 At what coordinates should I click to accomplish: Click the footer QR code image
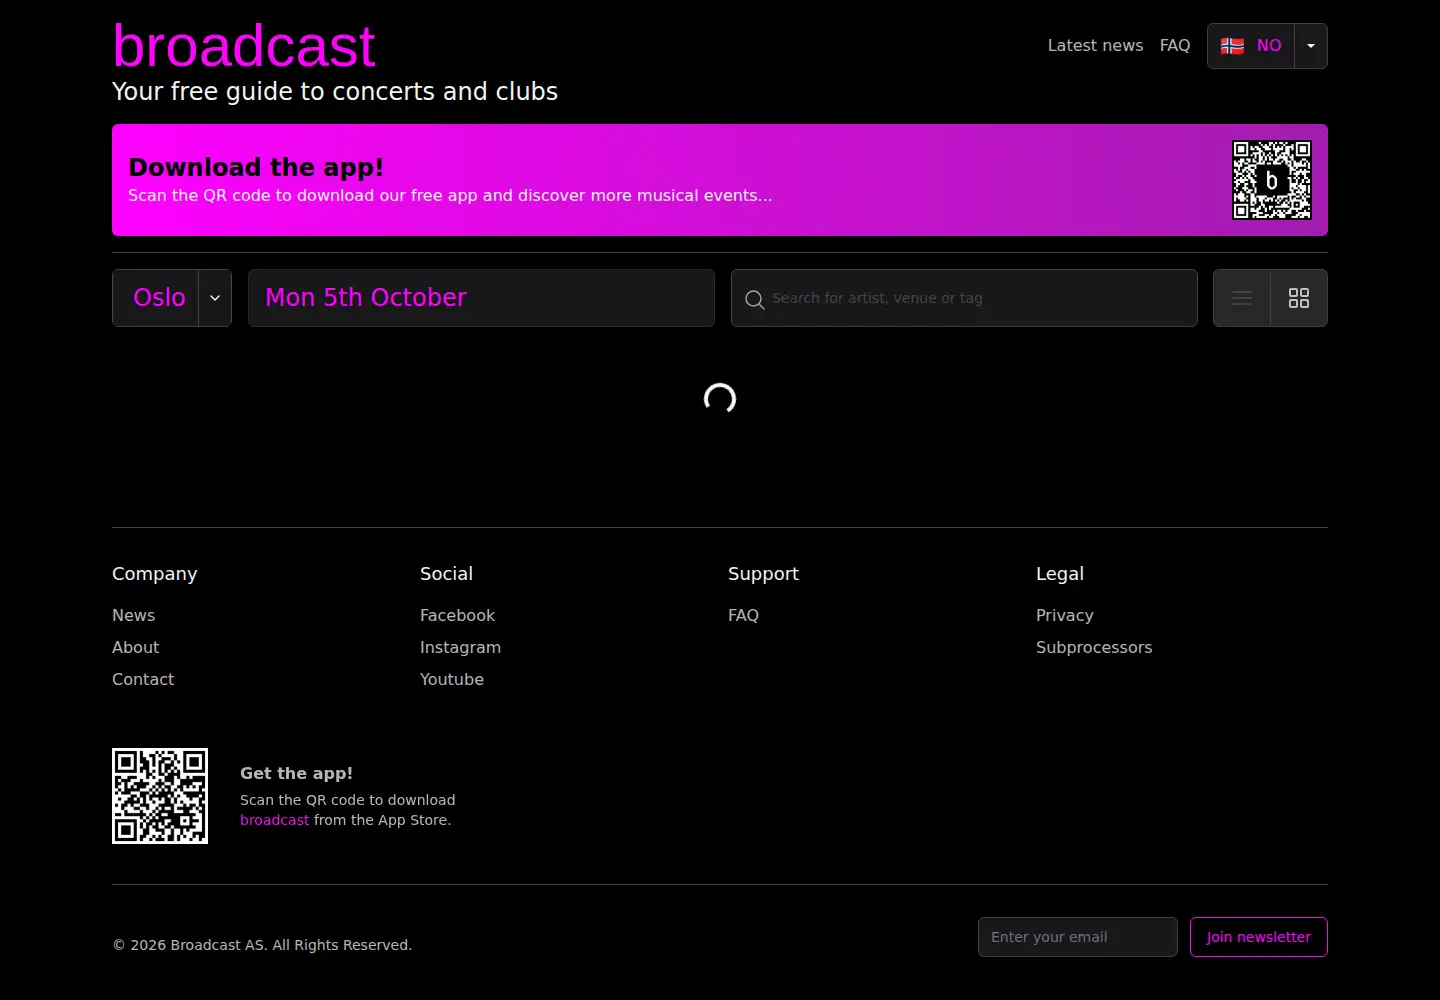coord(160,796)
